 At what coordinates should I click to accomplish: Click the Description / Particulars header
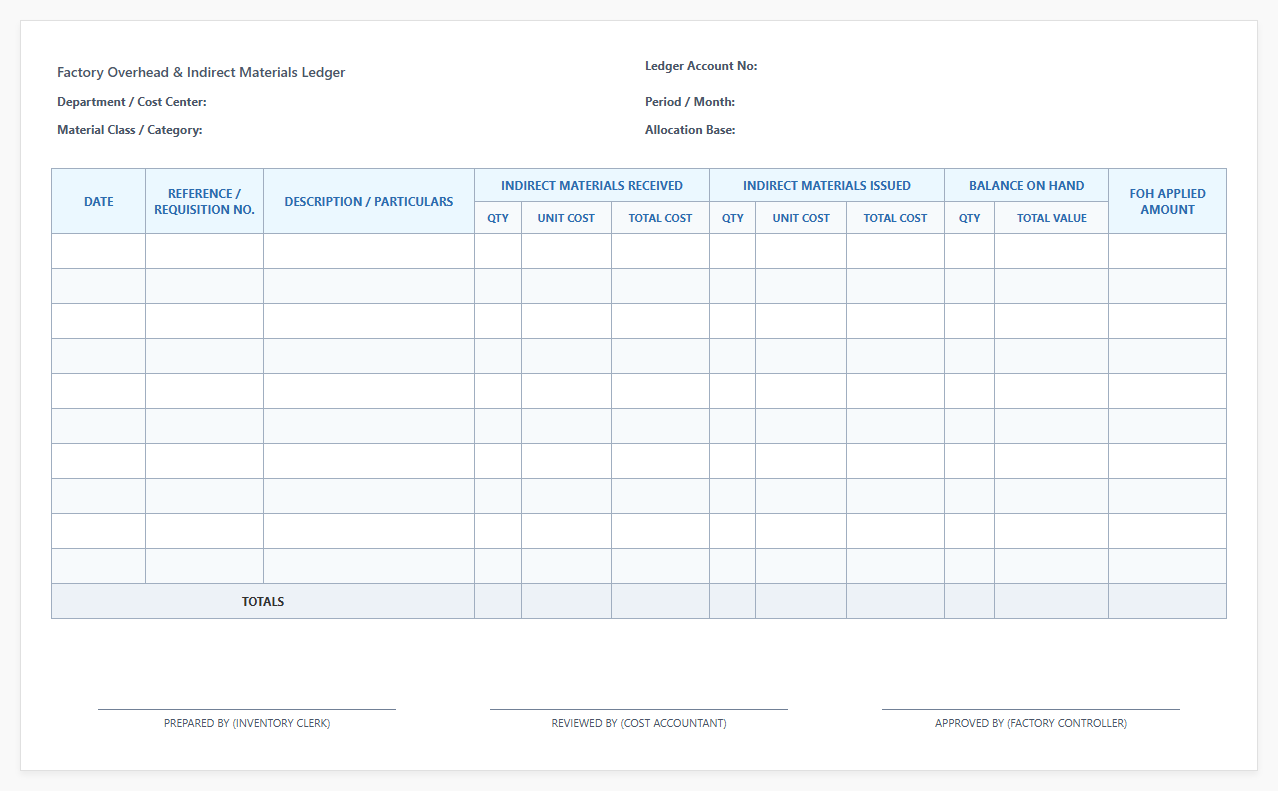(369, 201)
